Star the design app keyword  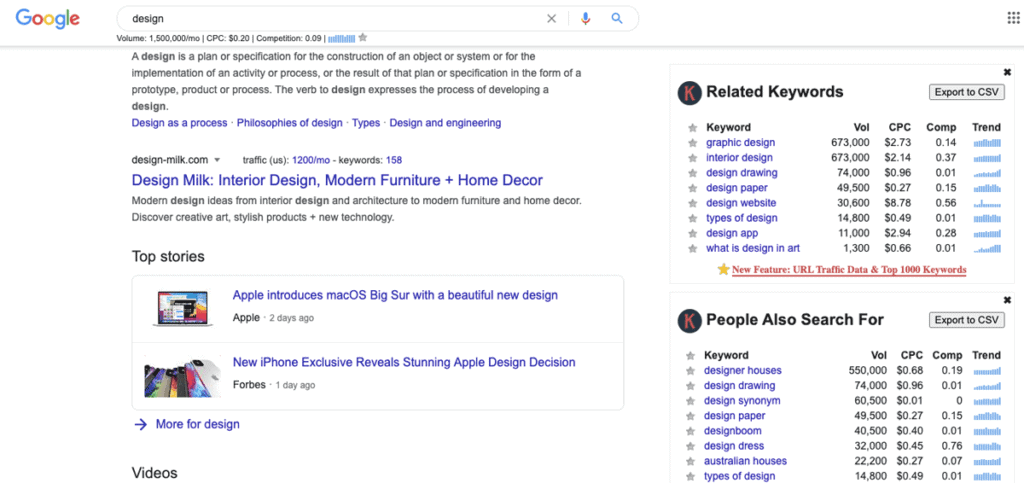[693, 234]
